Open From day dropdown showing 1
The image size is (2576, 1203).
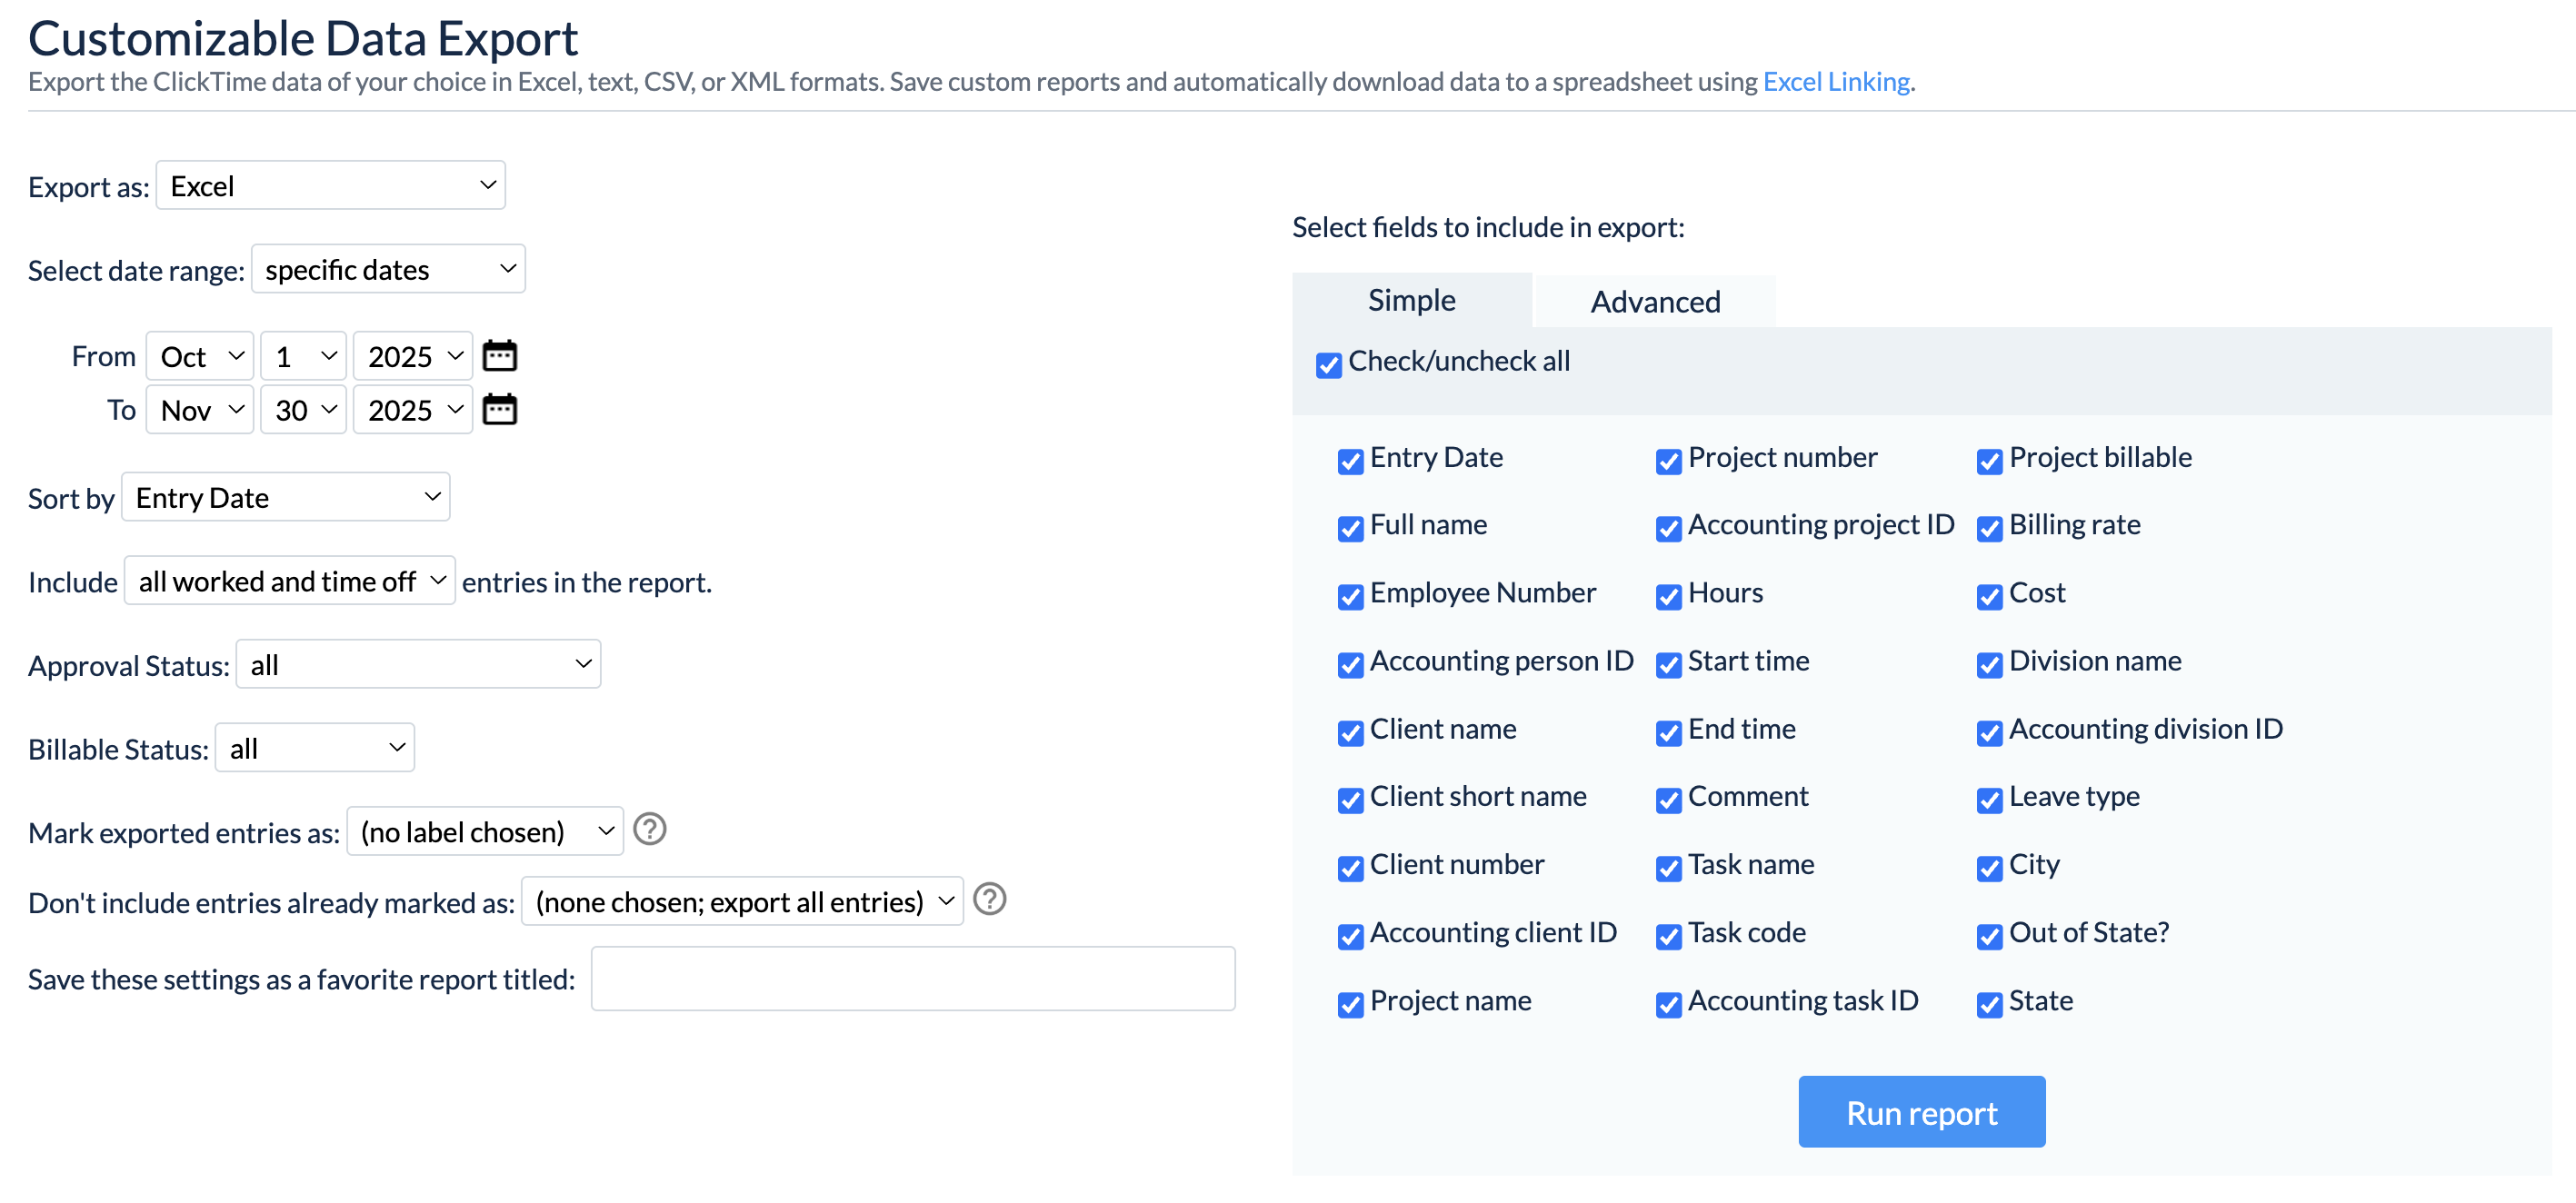click(x=303, y=356)
